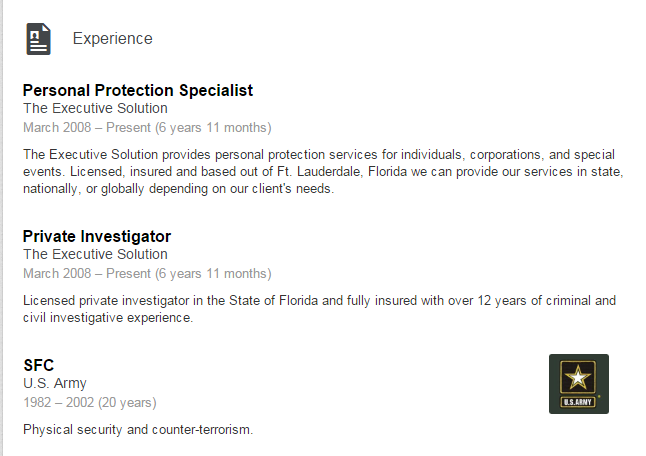This screenshot has width=646, height=456.
Task: Open the SFC position title
Action: (38, 365)
